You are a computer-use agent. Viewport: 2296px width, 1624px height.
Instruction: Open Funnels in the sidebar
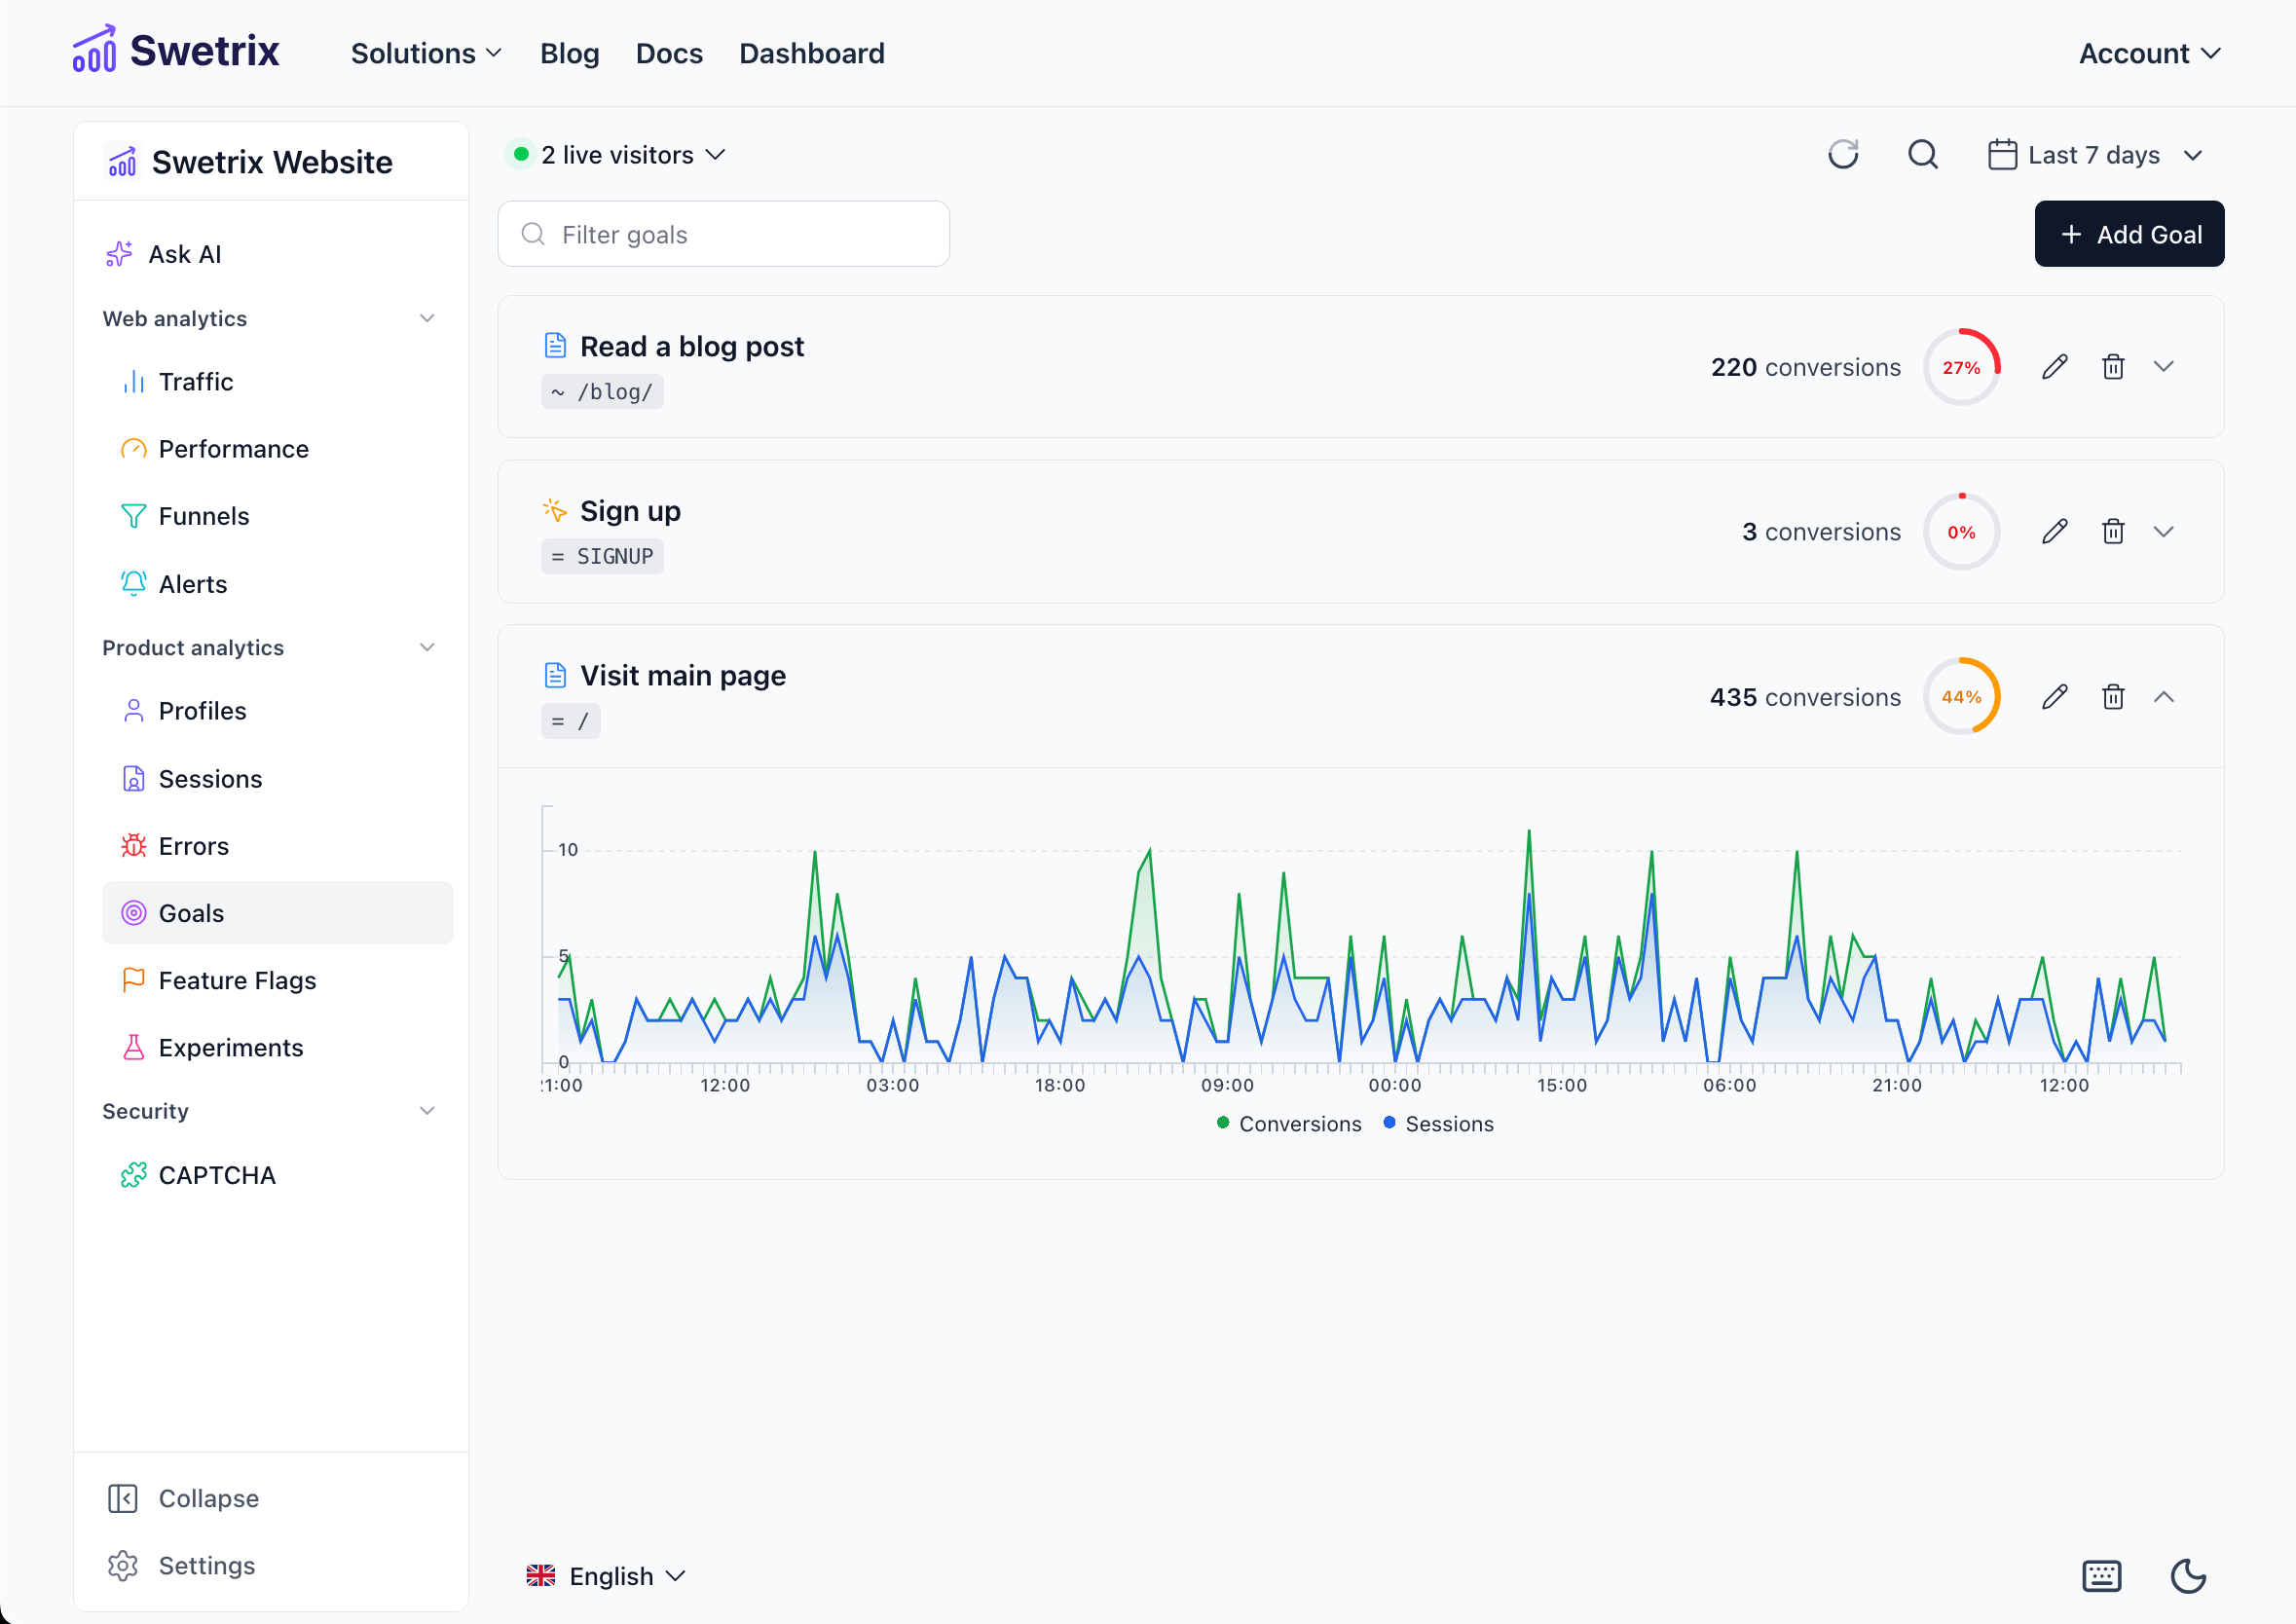pyautogui.click(x=203, y=516)
